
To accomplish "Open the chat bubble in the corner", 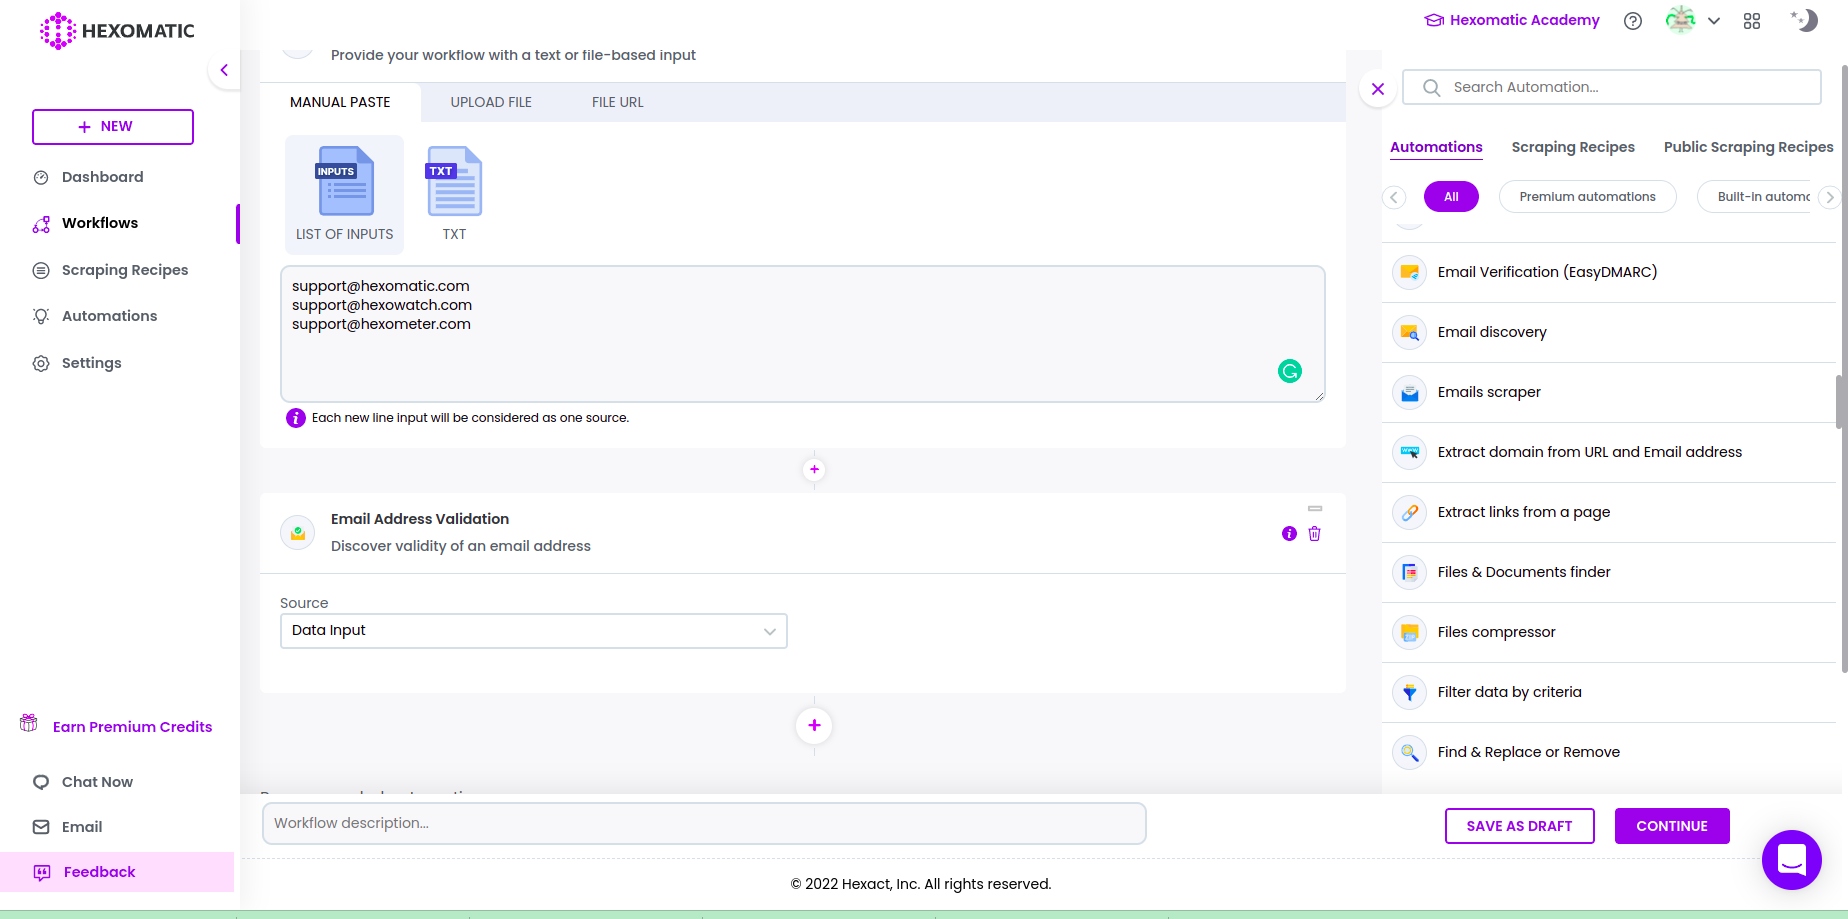I will pyautogui.click(x=1791, y=860).
